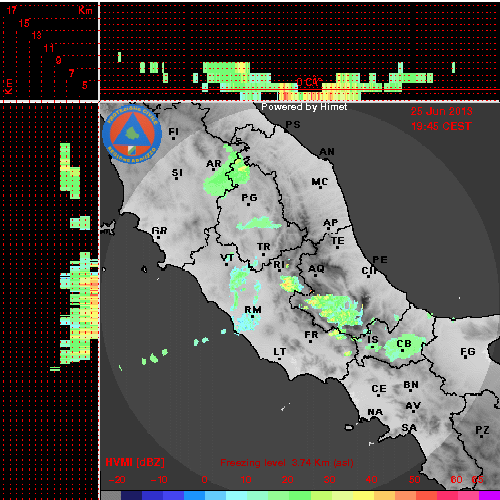Image resolution: width=500 pixels, height=500 pixels.
Task: Click the 25 Jun 2013 date label
Action: tap(441, 111)
